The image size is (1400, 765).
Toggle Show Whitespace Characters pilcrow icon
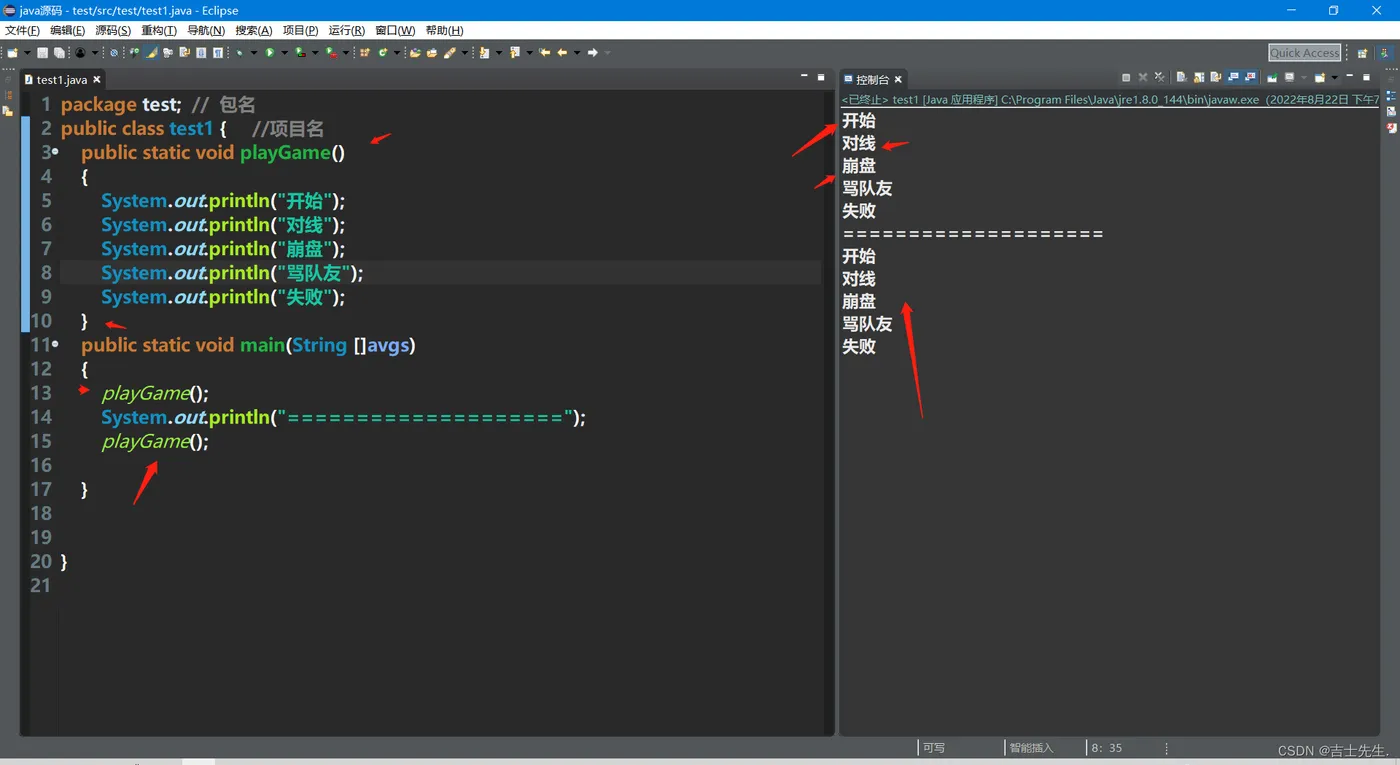[x=217, y=52]
